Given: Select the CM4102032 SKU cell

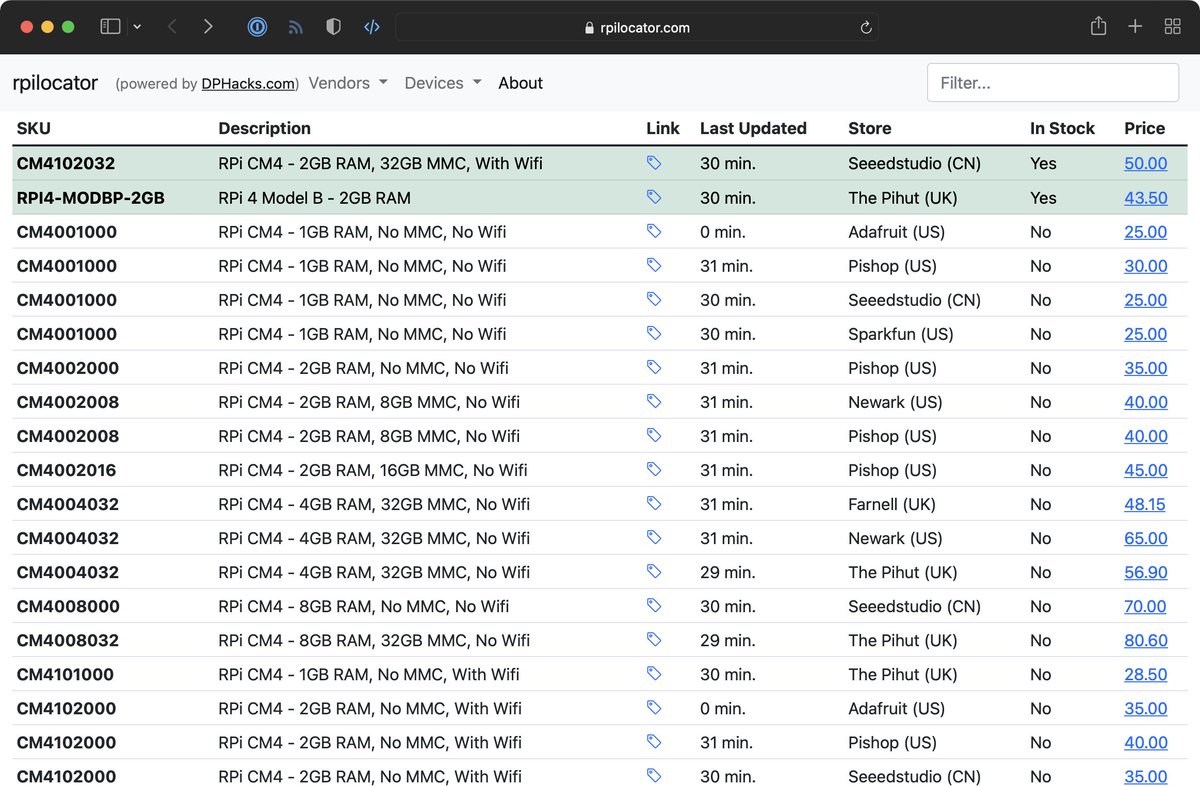Looking at the screenshot, I should 66,163.
